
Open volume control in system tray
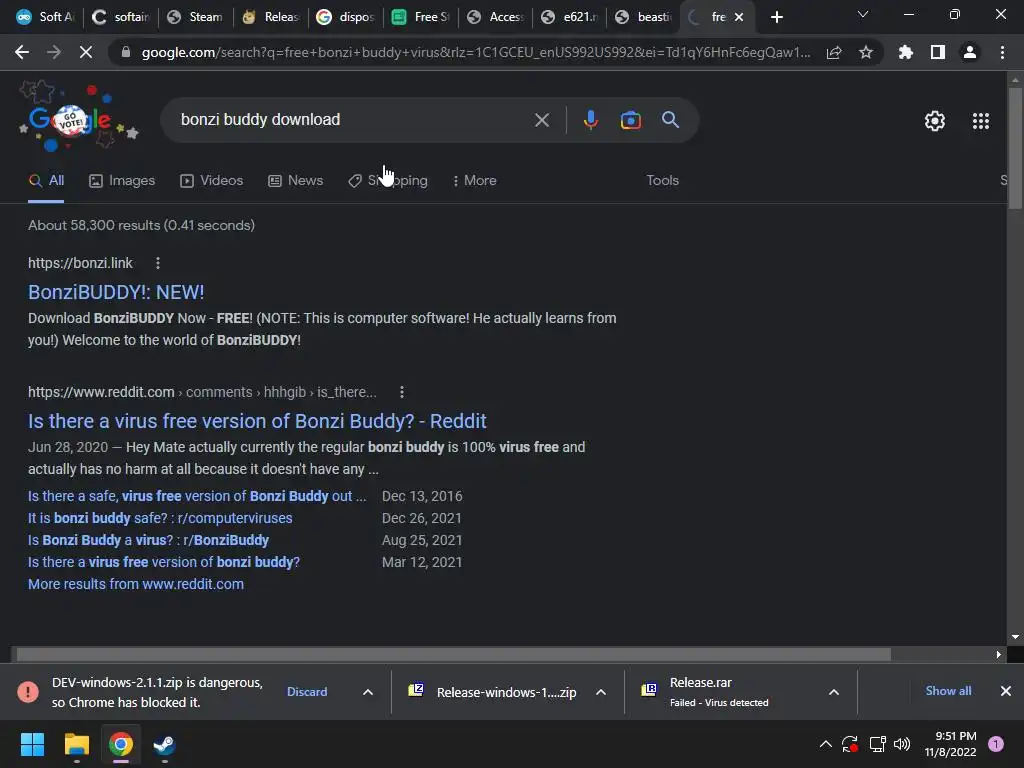[x=902, y=744]
